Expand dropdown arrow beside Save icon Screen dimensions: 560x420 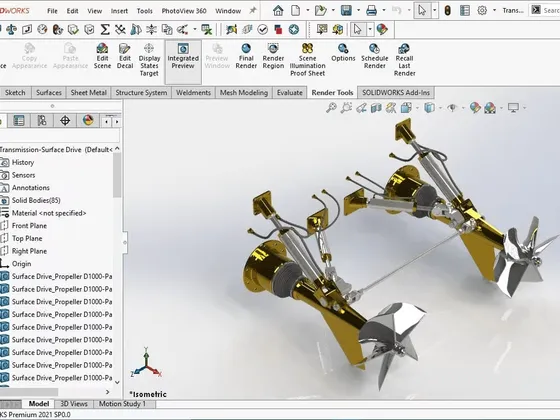358,10
